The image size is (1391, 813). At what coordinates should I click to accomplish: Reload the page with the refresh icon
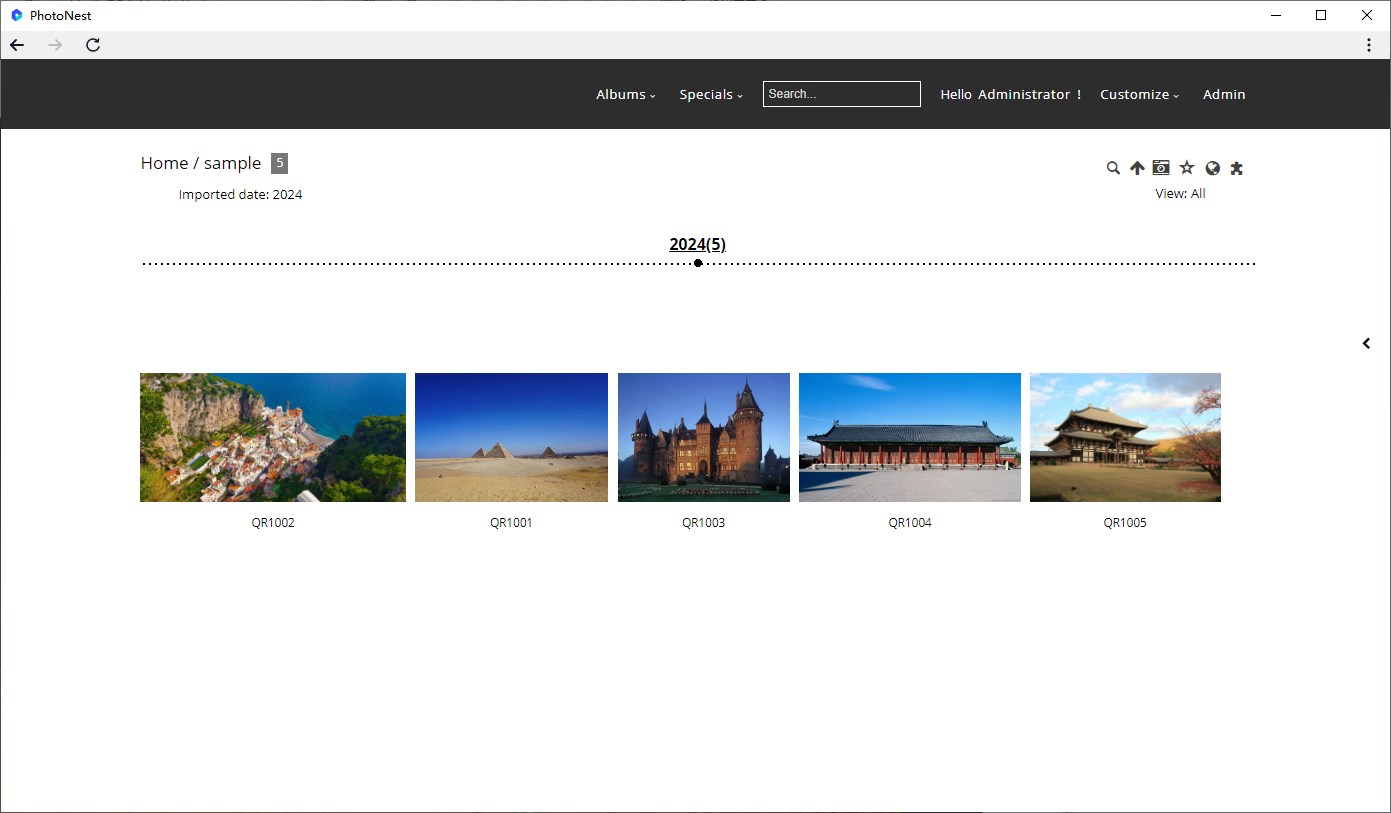click(93, 45)
